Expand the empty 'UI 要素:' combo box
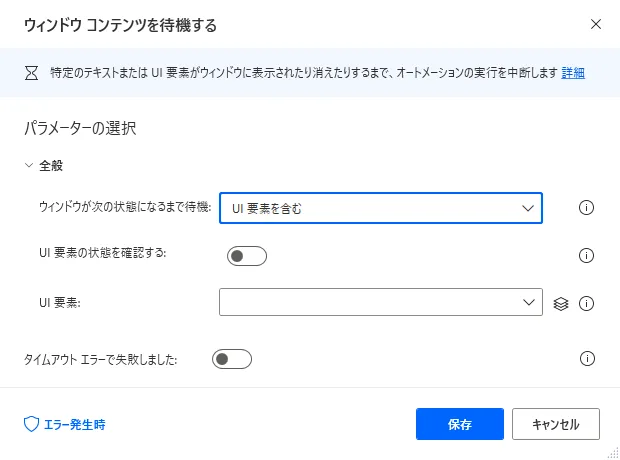Viewport: 620px width, 460px height. coord(380,302)
